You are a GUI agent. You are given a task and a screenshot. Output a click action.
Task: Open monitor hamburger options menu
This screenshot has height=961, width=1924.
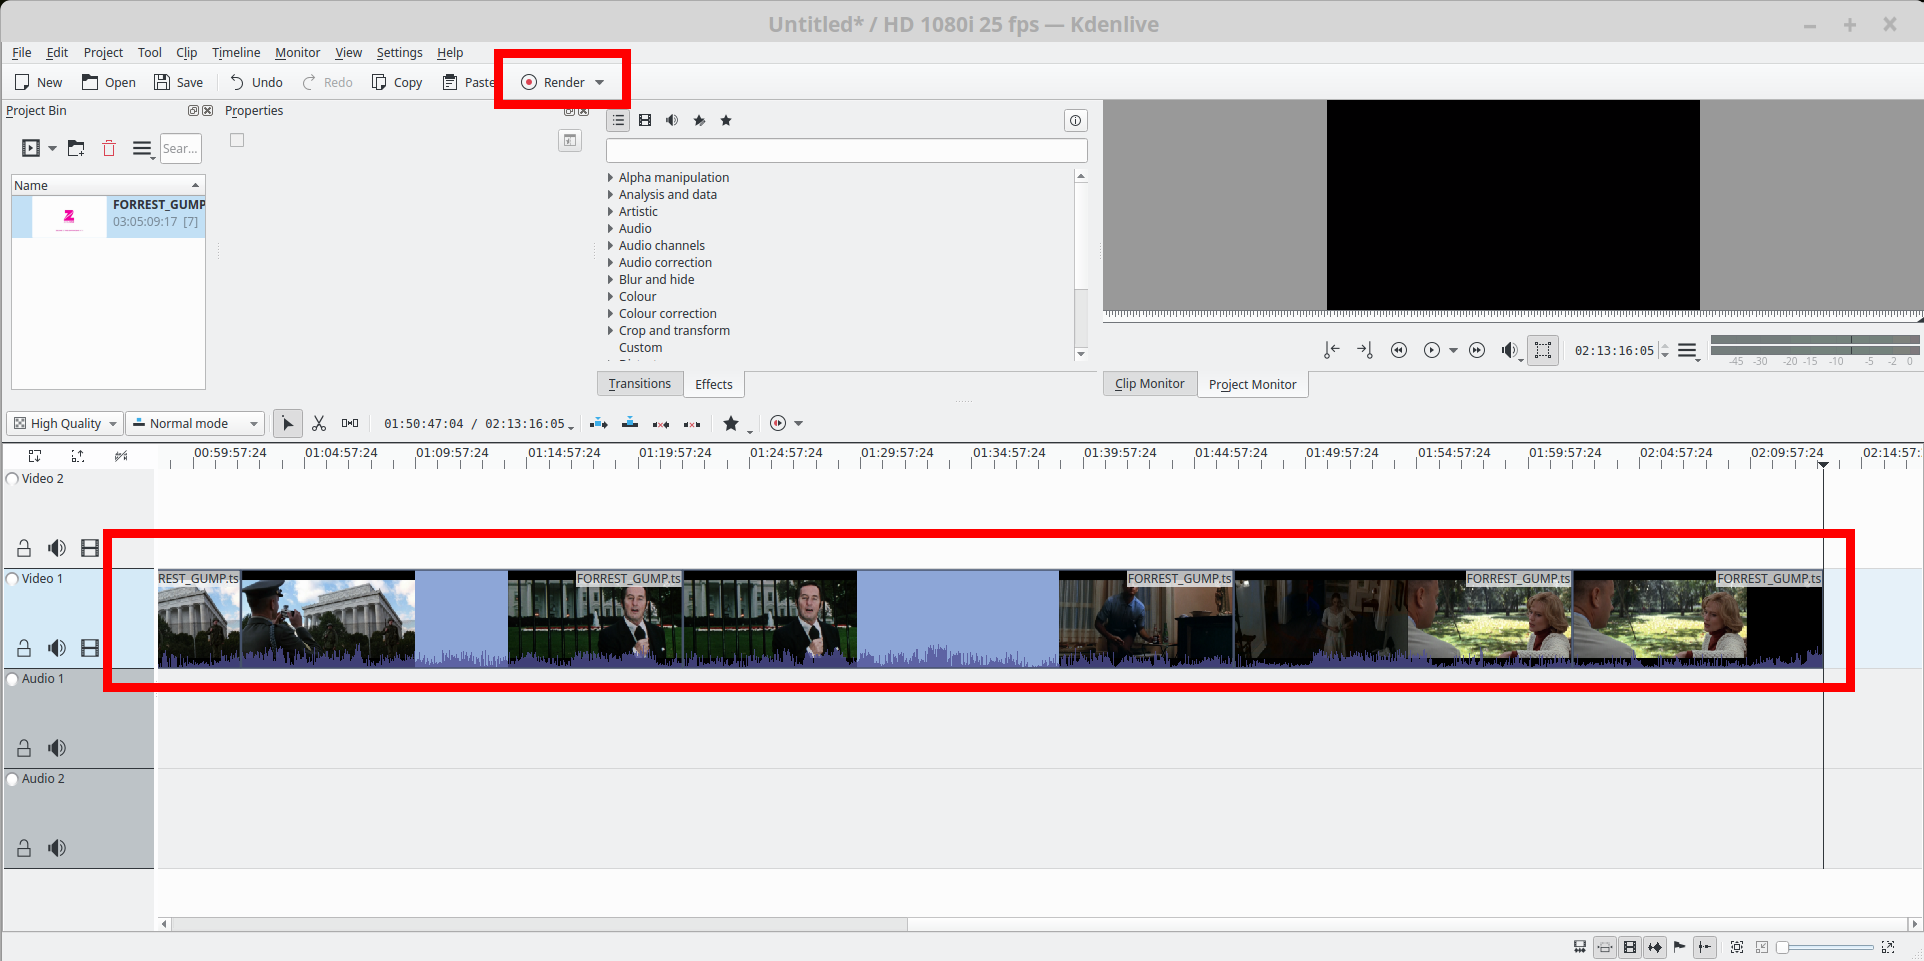click(x=1688, y=350)
